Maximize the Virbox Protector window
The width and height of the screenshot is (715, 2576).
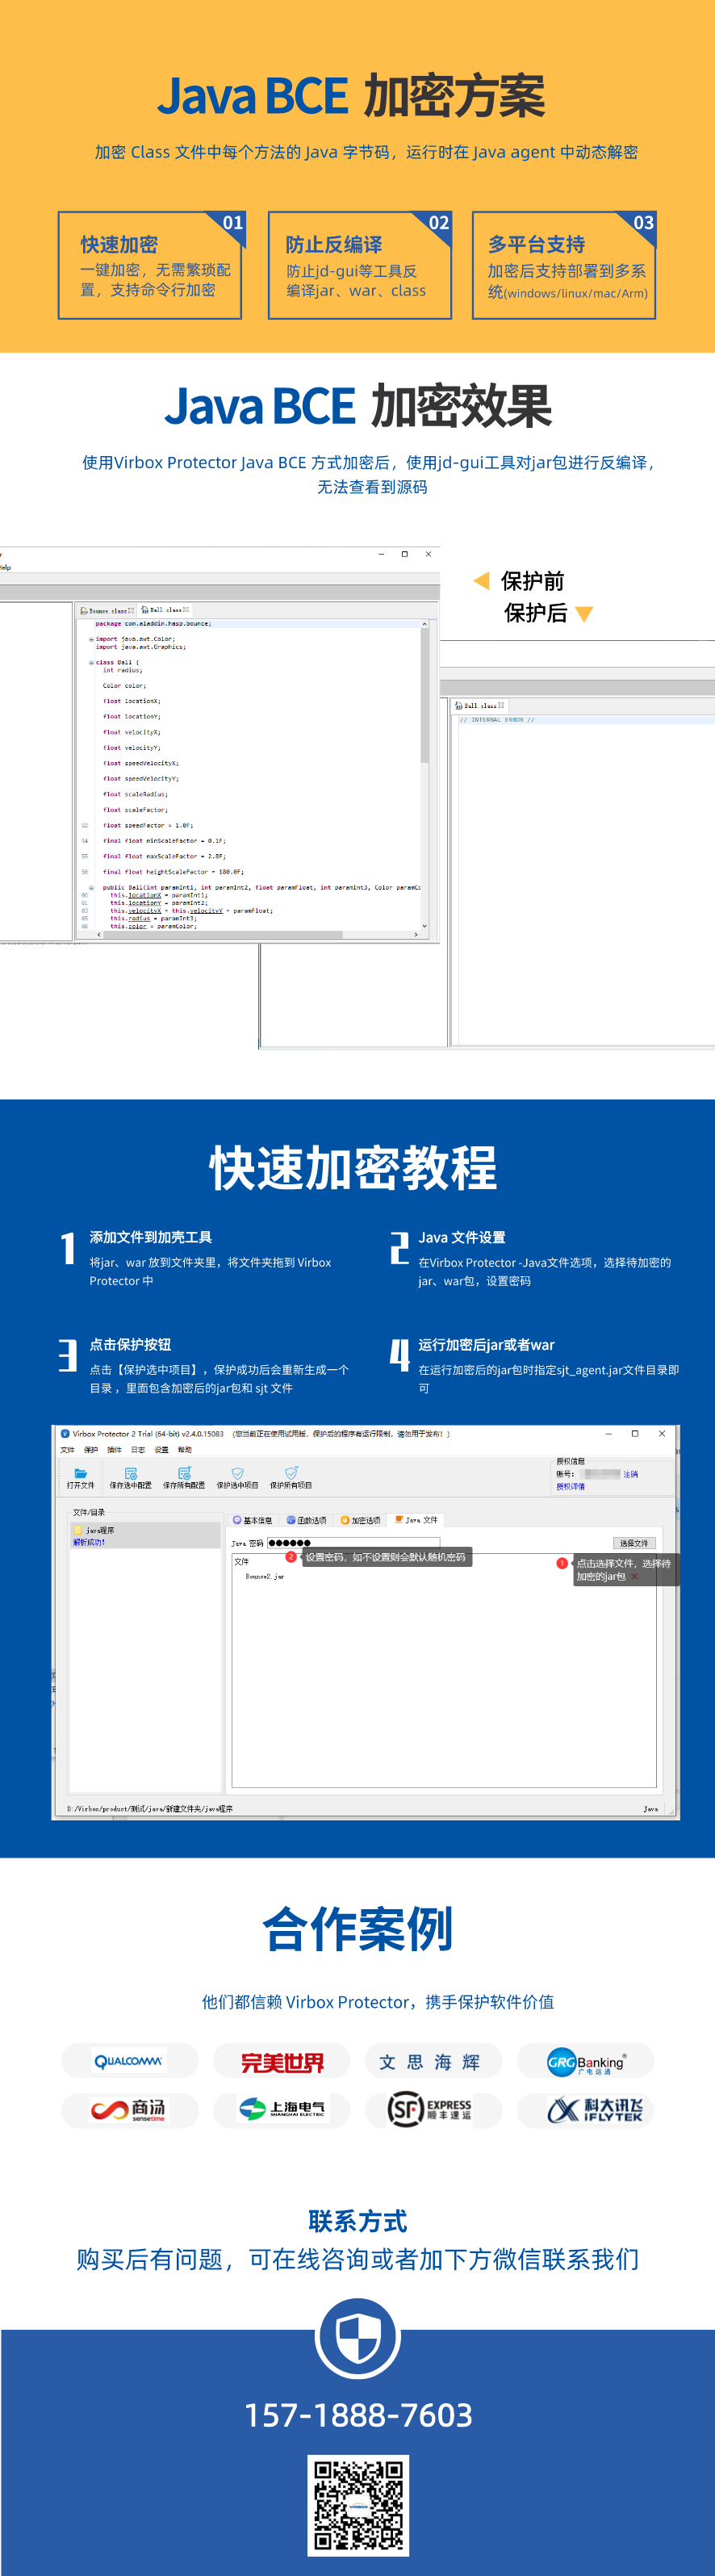click(635, 1433)
